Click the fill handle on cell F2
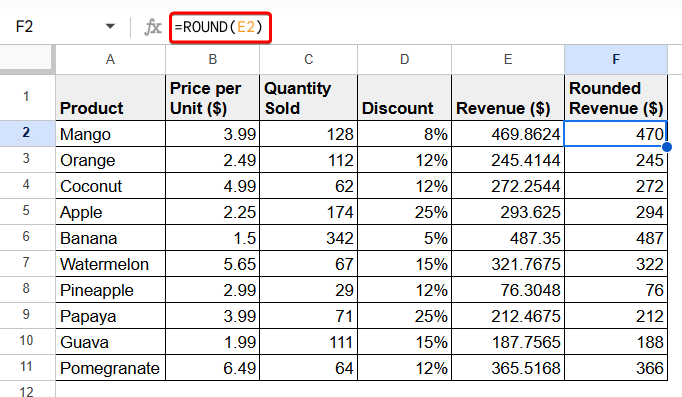 pos(667,147)
